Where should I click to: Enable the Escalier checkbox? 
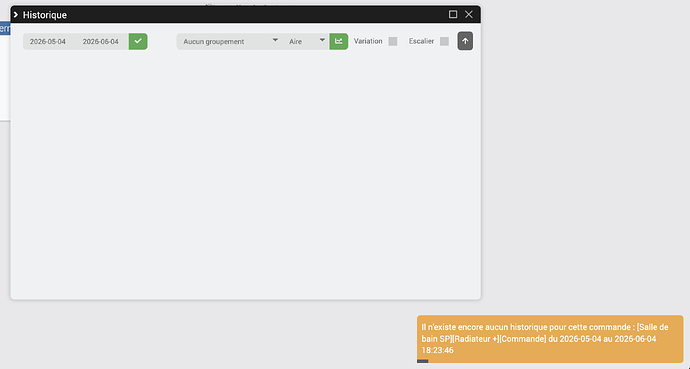click(x=444, y=41)
